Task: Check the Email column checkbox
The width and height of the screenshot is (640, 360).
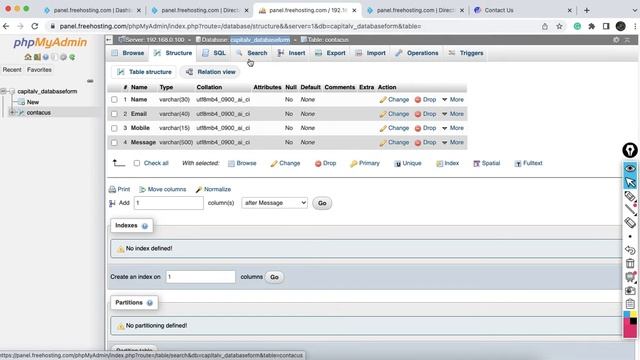Action: (x=114, y=114)
